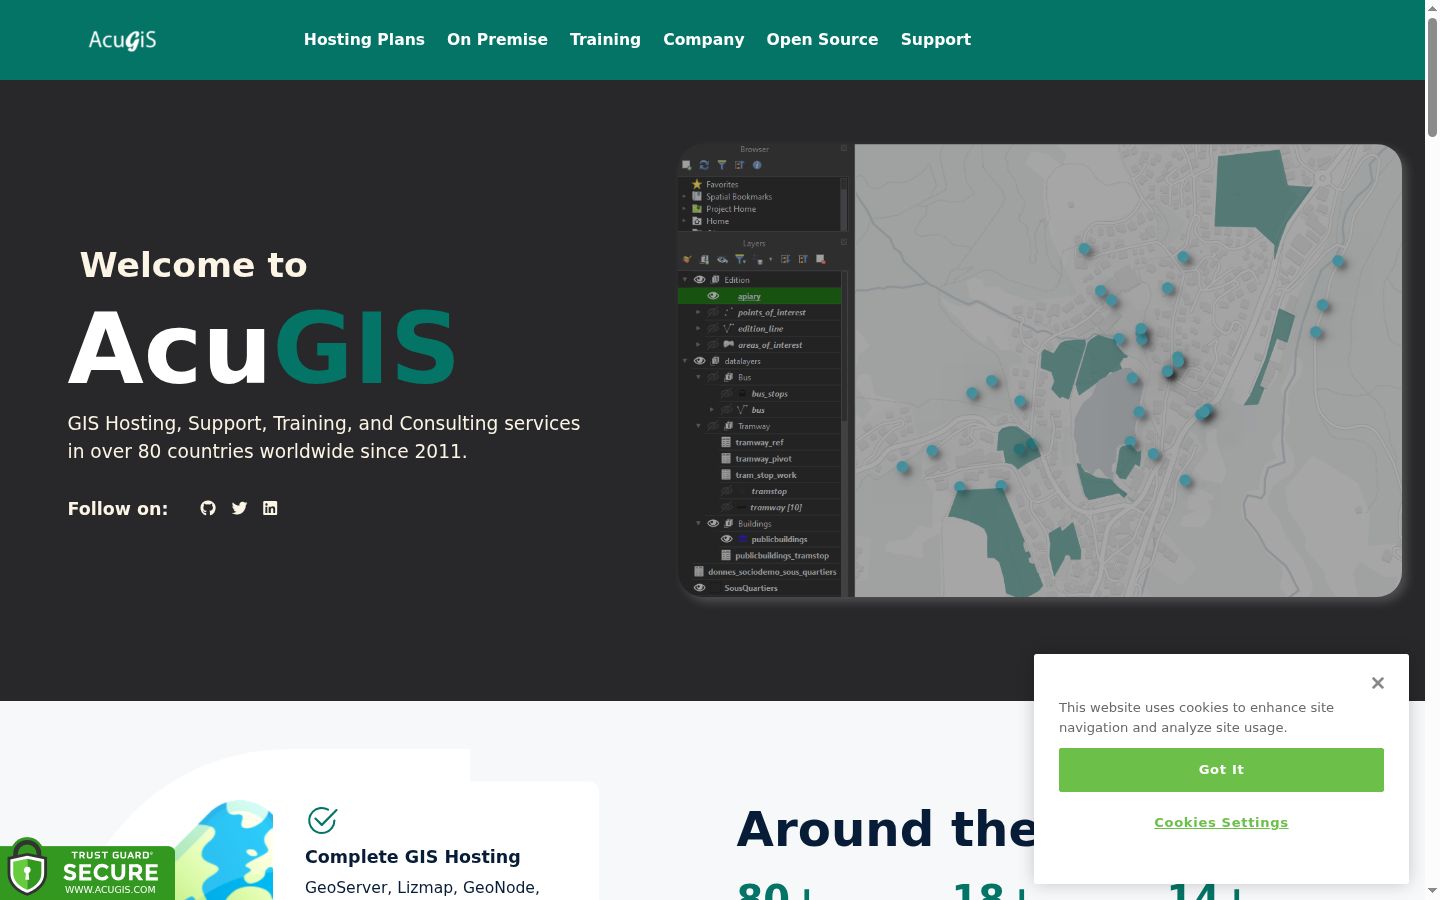Click the "in over 80 countries worldwide" tagline line

tap(267, 451)
